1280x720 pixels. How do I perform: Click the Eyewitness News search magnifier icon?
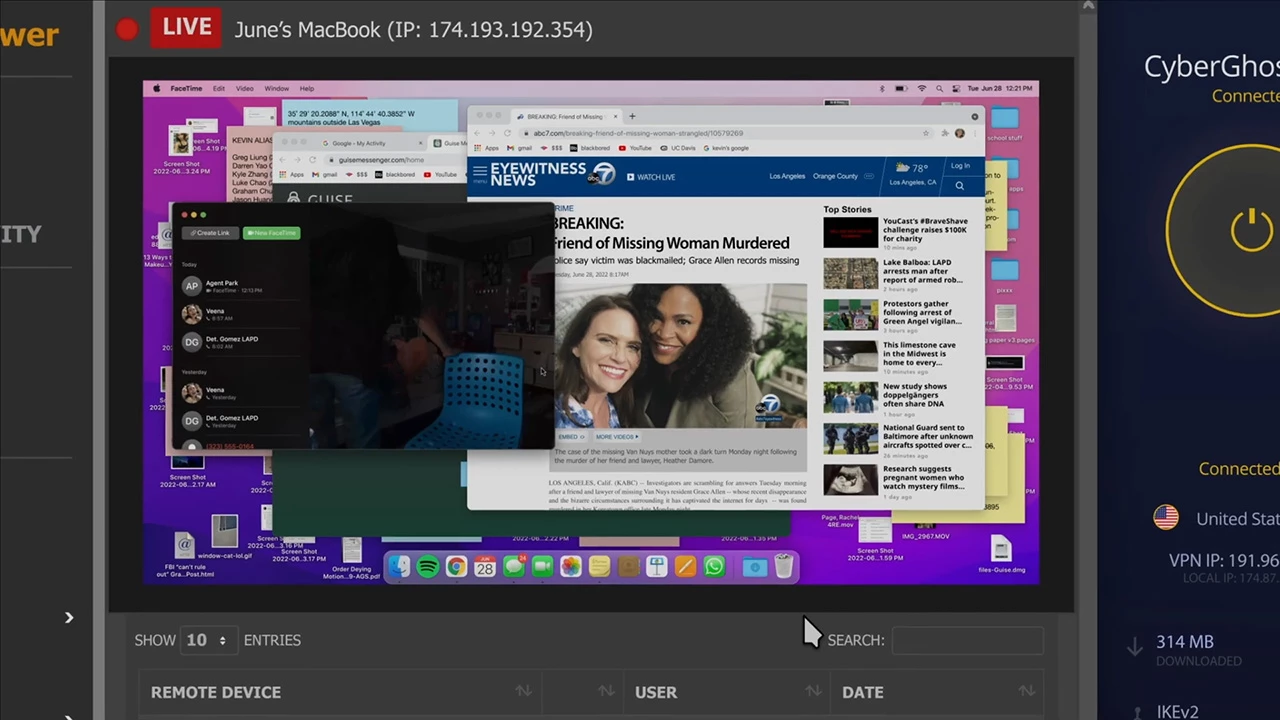[x=959, y=186]
